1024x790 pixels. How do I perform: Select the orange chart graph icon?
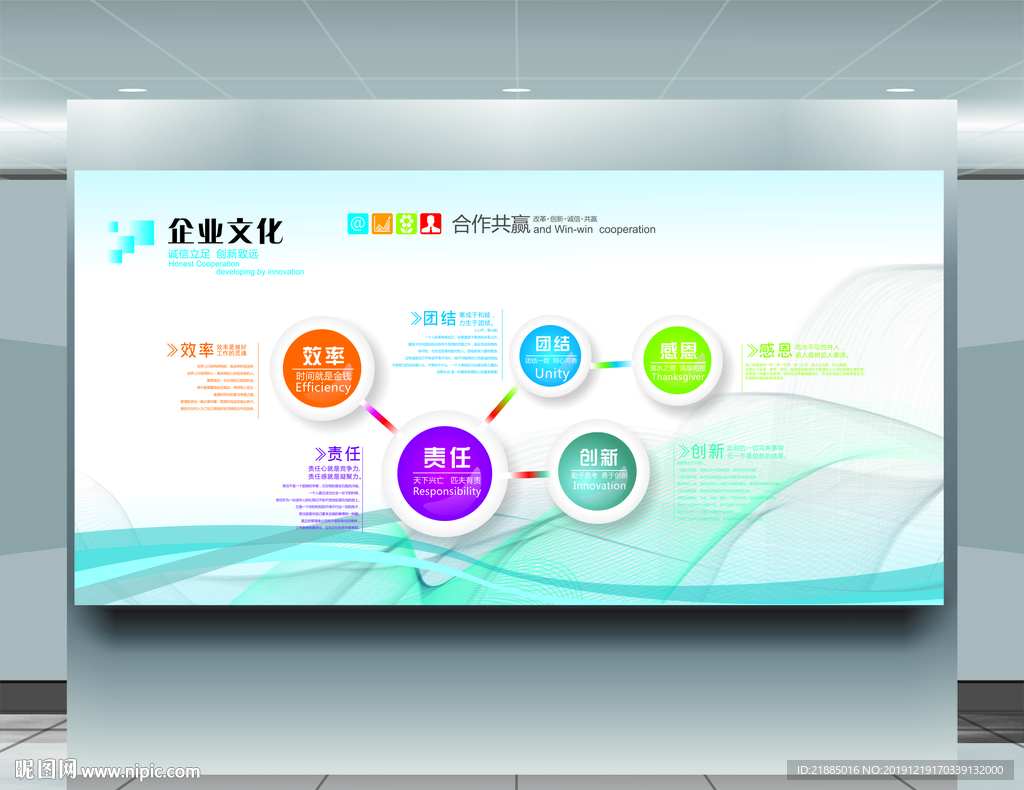tap(382, 224)
